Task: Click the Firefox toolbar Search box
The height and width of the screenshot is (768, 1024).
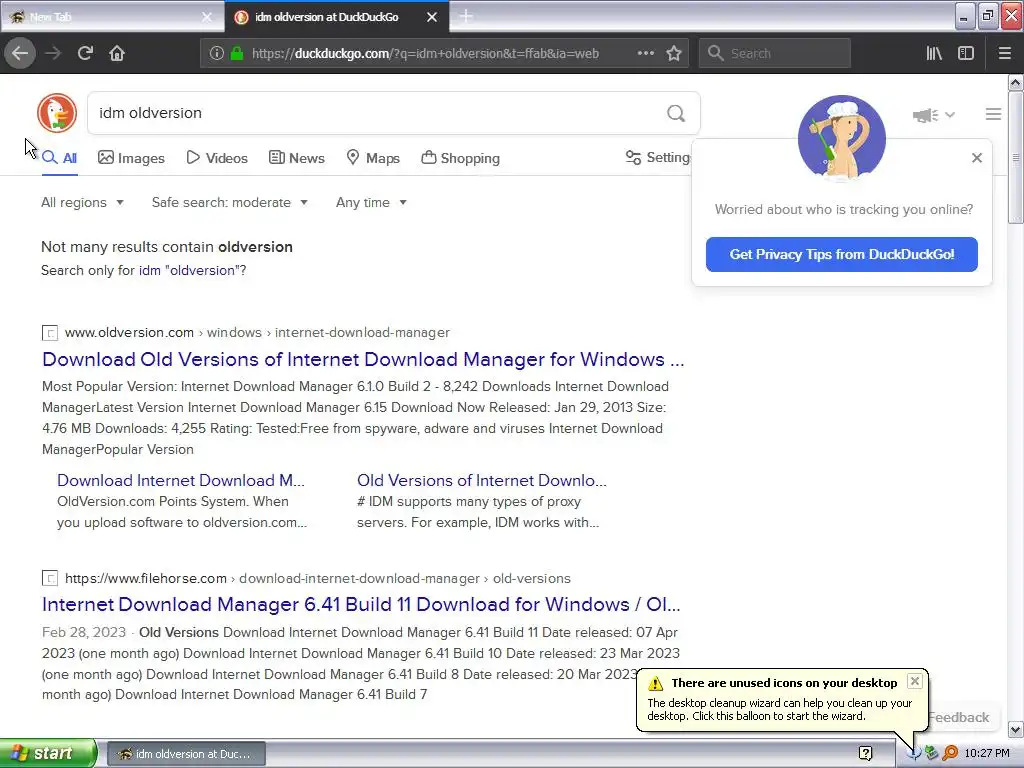Action: (775, 54)
